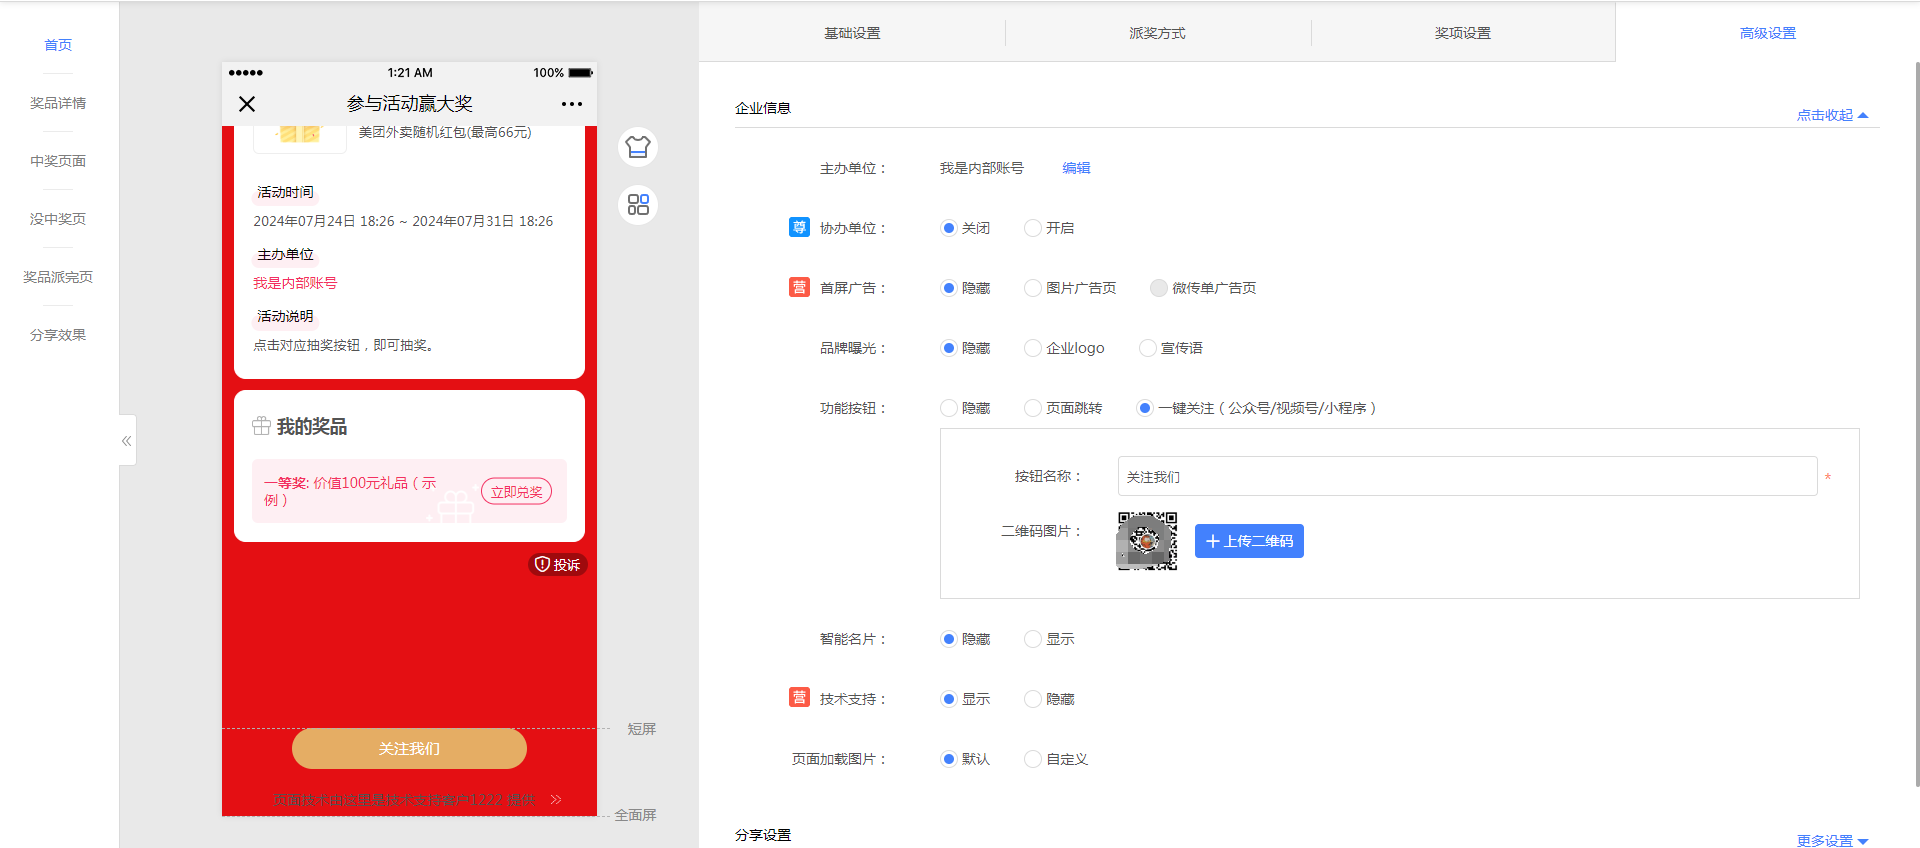Click 立即兑奖 button in prize card
This screenshot has height=848, width=1920.
[517, 491]
